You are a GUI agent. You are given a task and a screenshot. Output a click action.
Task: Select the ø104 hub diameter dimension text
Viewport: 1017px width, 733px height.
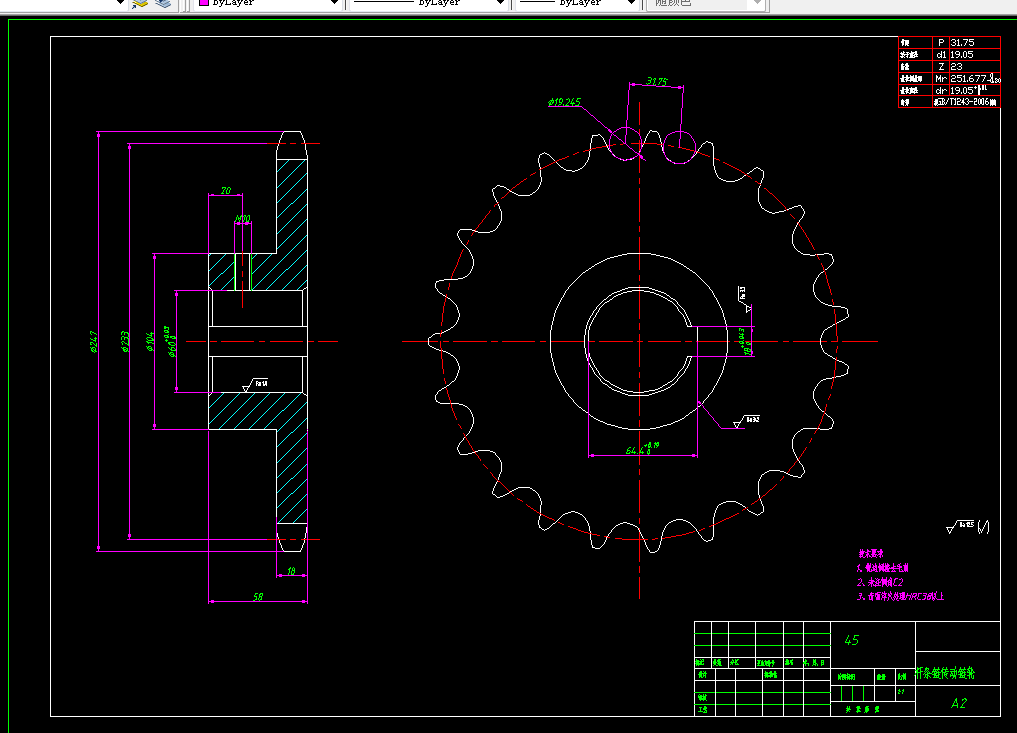click(150, 341)
